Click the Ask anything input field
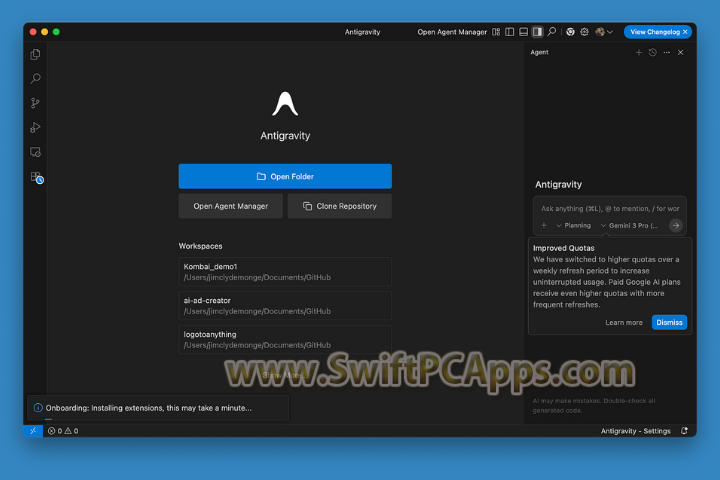Screen dimensions: 720x480 [x=610, y=209]
